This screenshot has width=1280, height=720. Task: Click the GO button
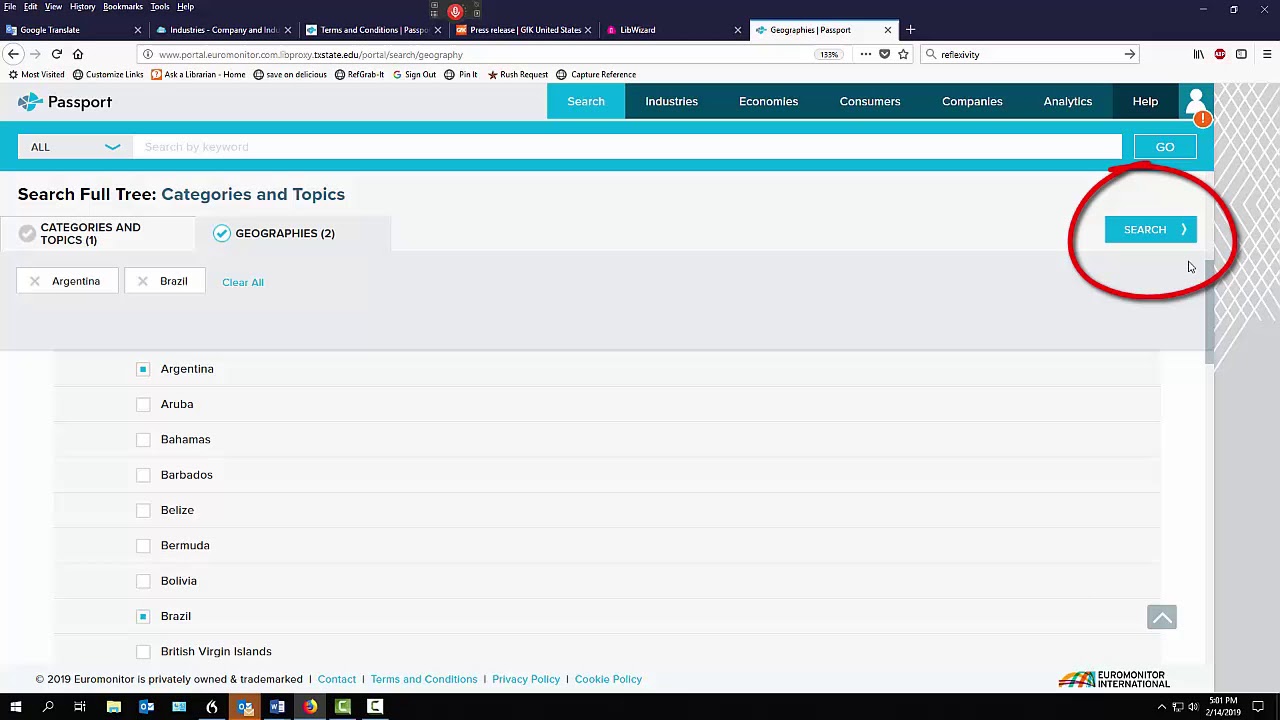(x=1165, y=147)
